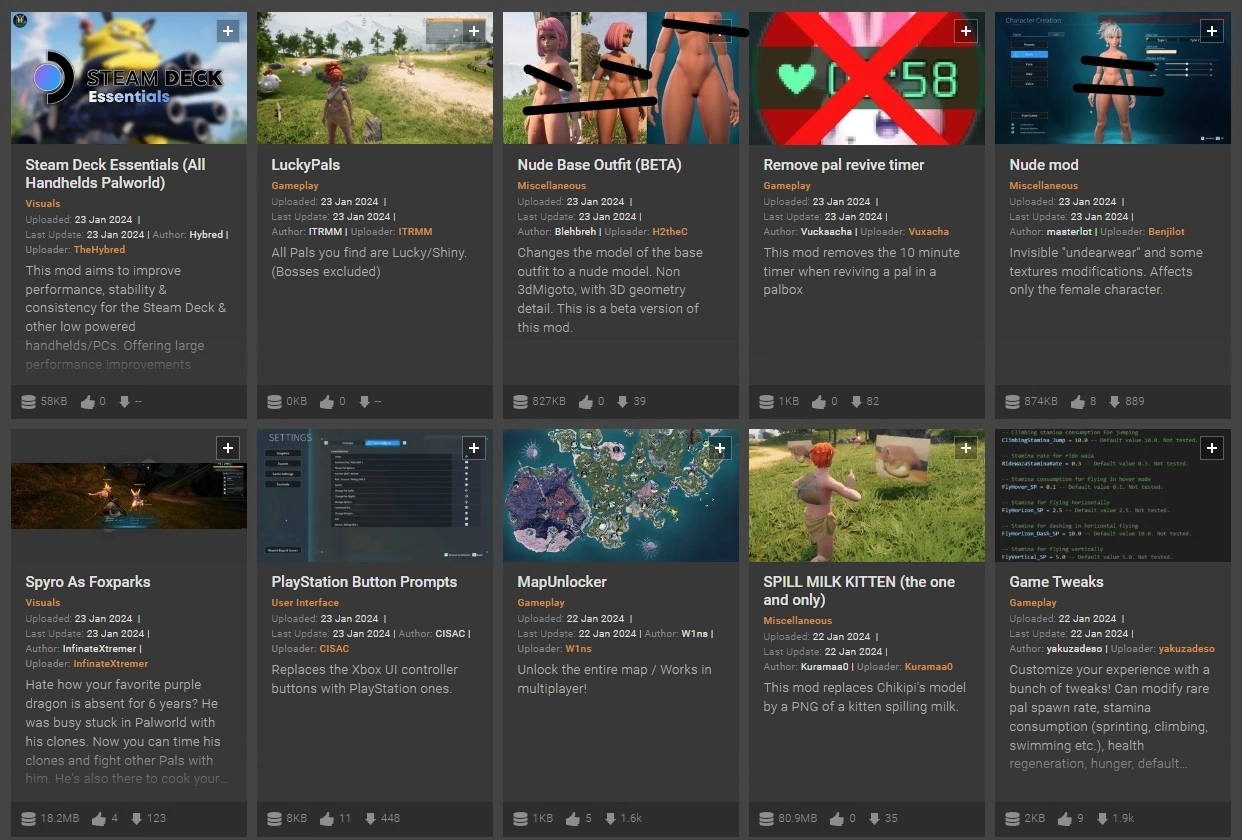Click thumbs-up icon on Remove pal revive timer
This screenshot has height=840, width=1242.
tap(819, 401)
